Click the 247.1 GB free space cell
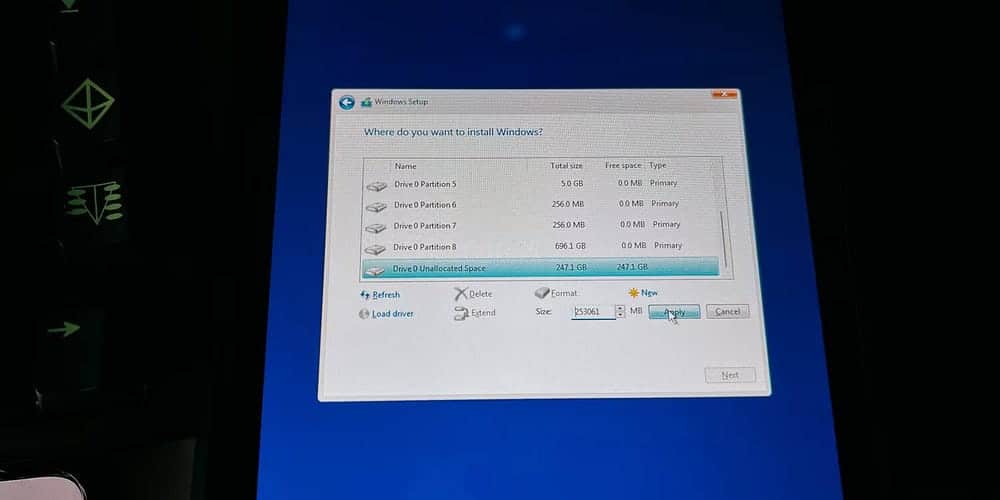1000x500 pixels. click(632, 267)
